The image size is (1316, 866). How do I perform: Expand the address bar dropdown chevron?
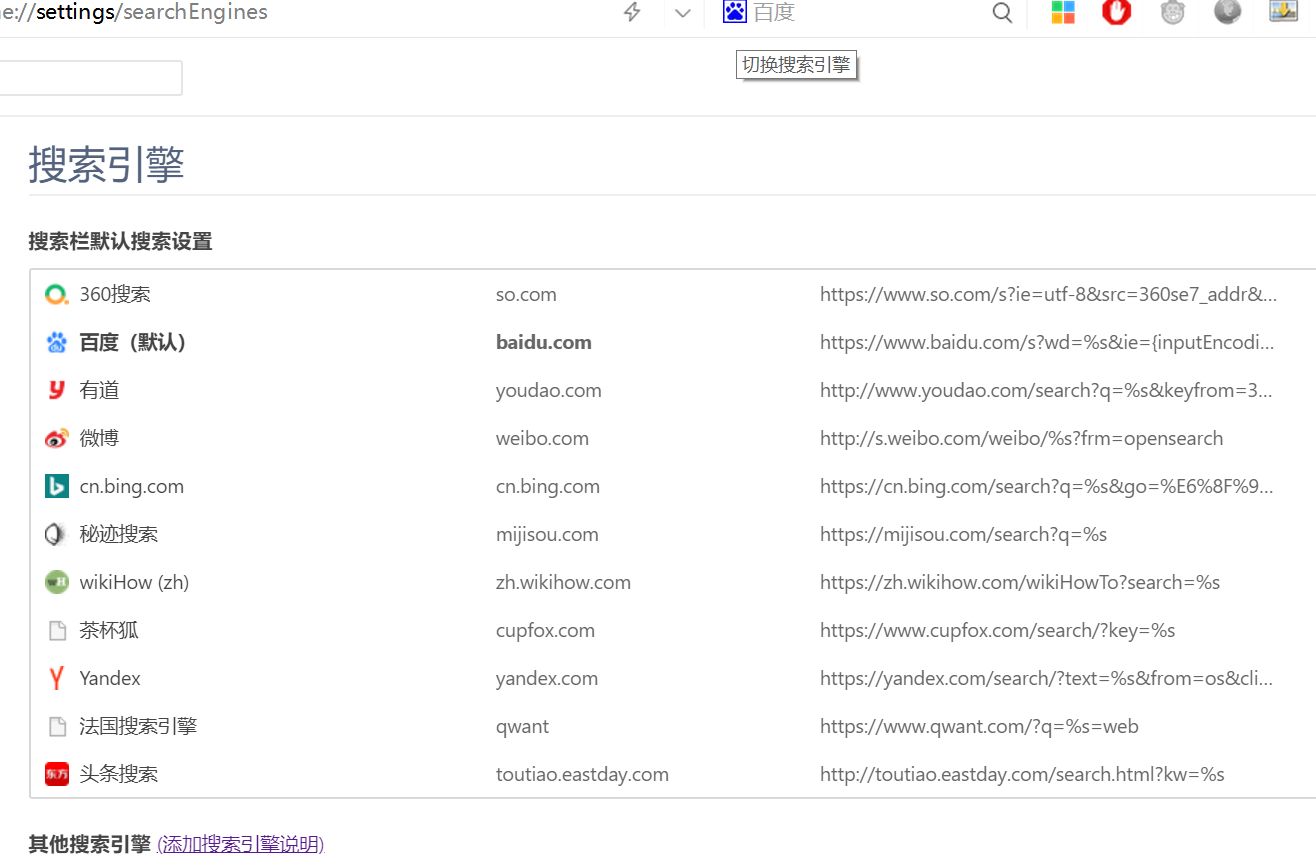(x=683, y=13)
